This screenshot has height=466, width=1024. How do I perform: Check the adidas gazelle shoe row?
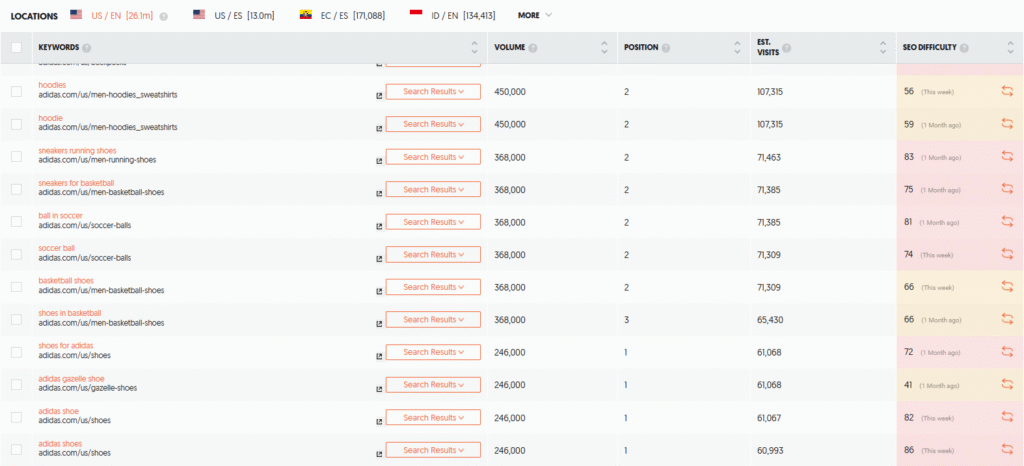(16, 385)
